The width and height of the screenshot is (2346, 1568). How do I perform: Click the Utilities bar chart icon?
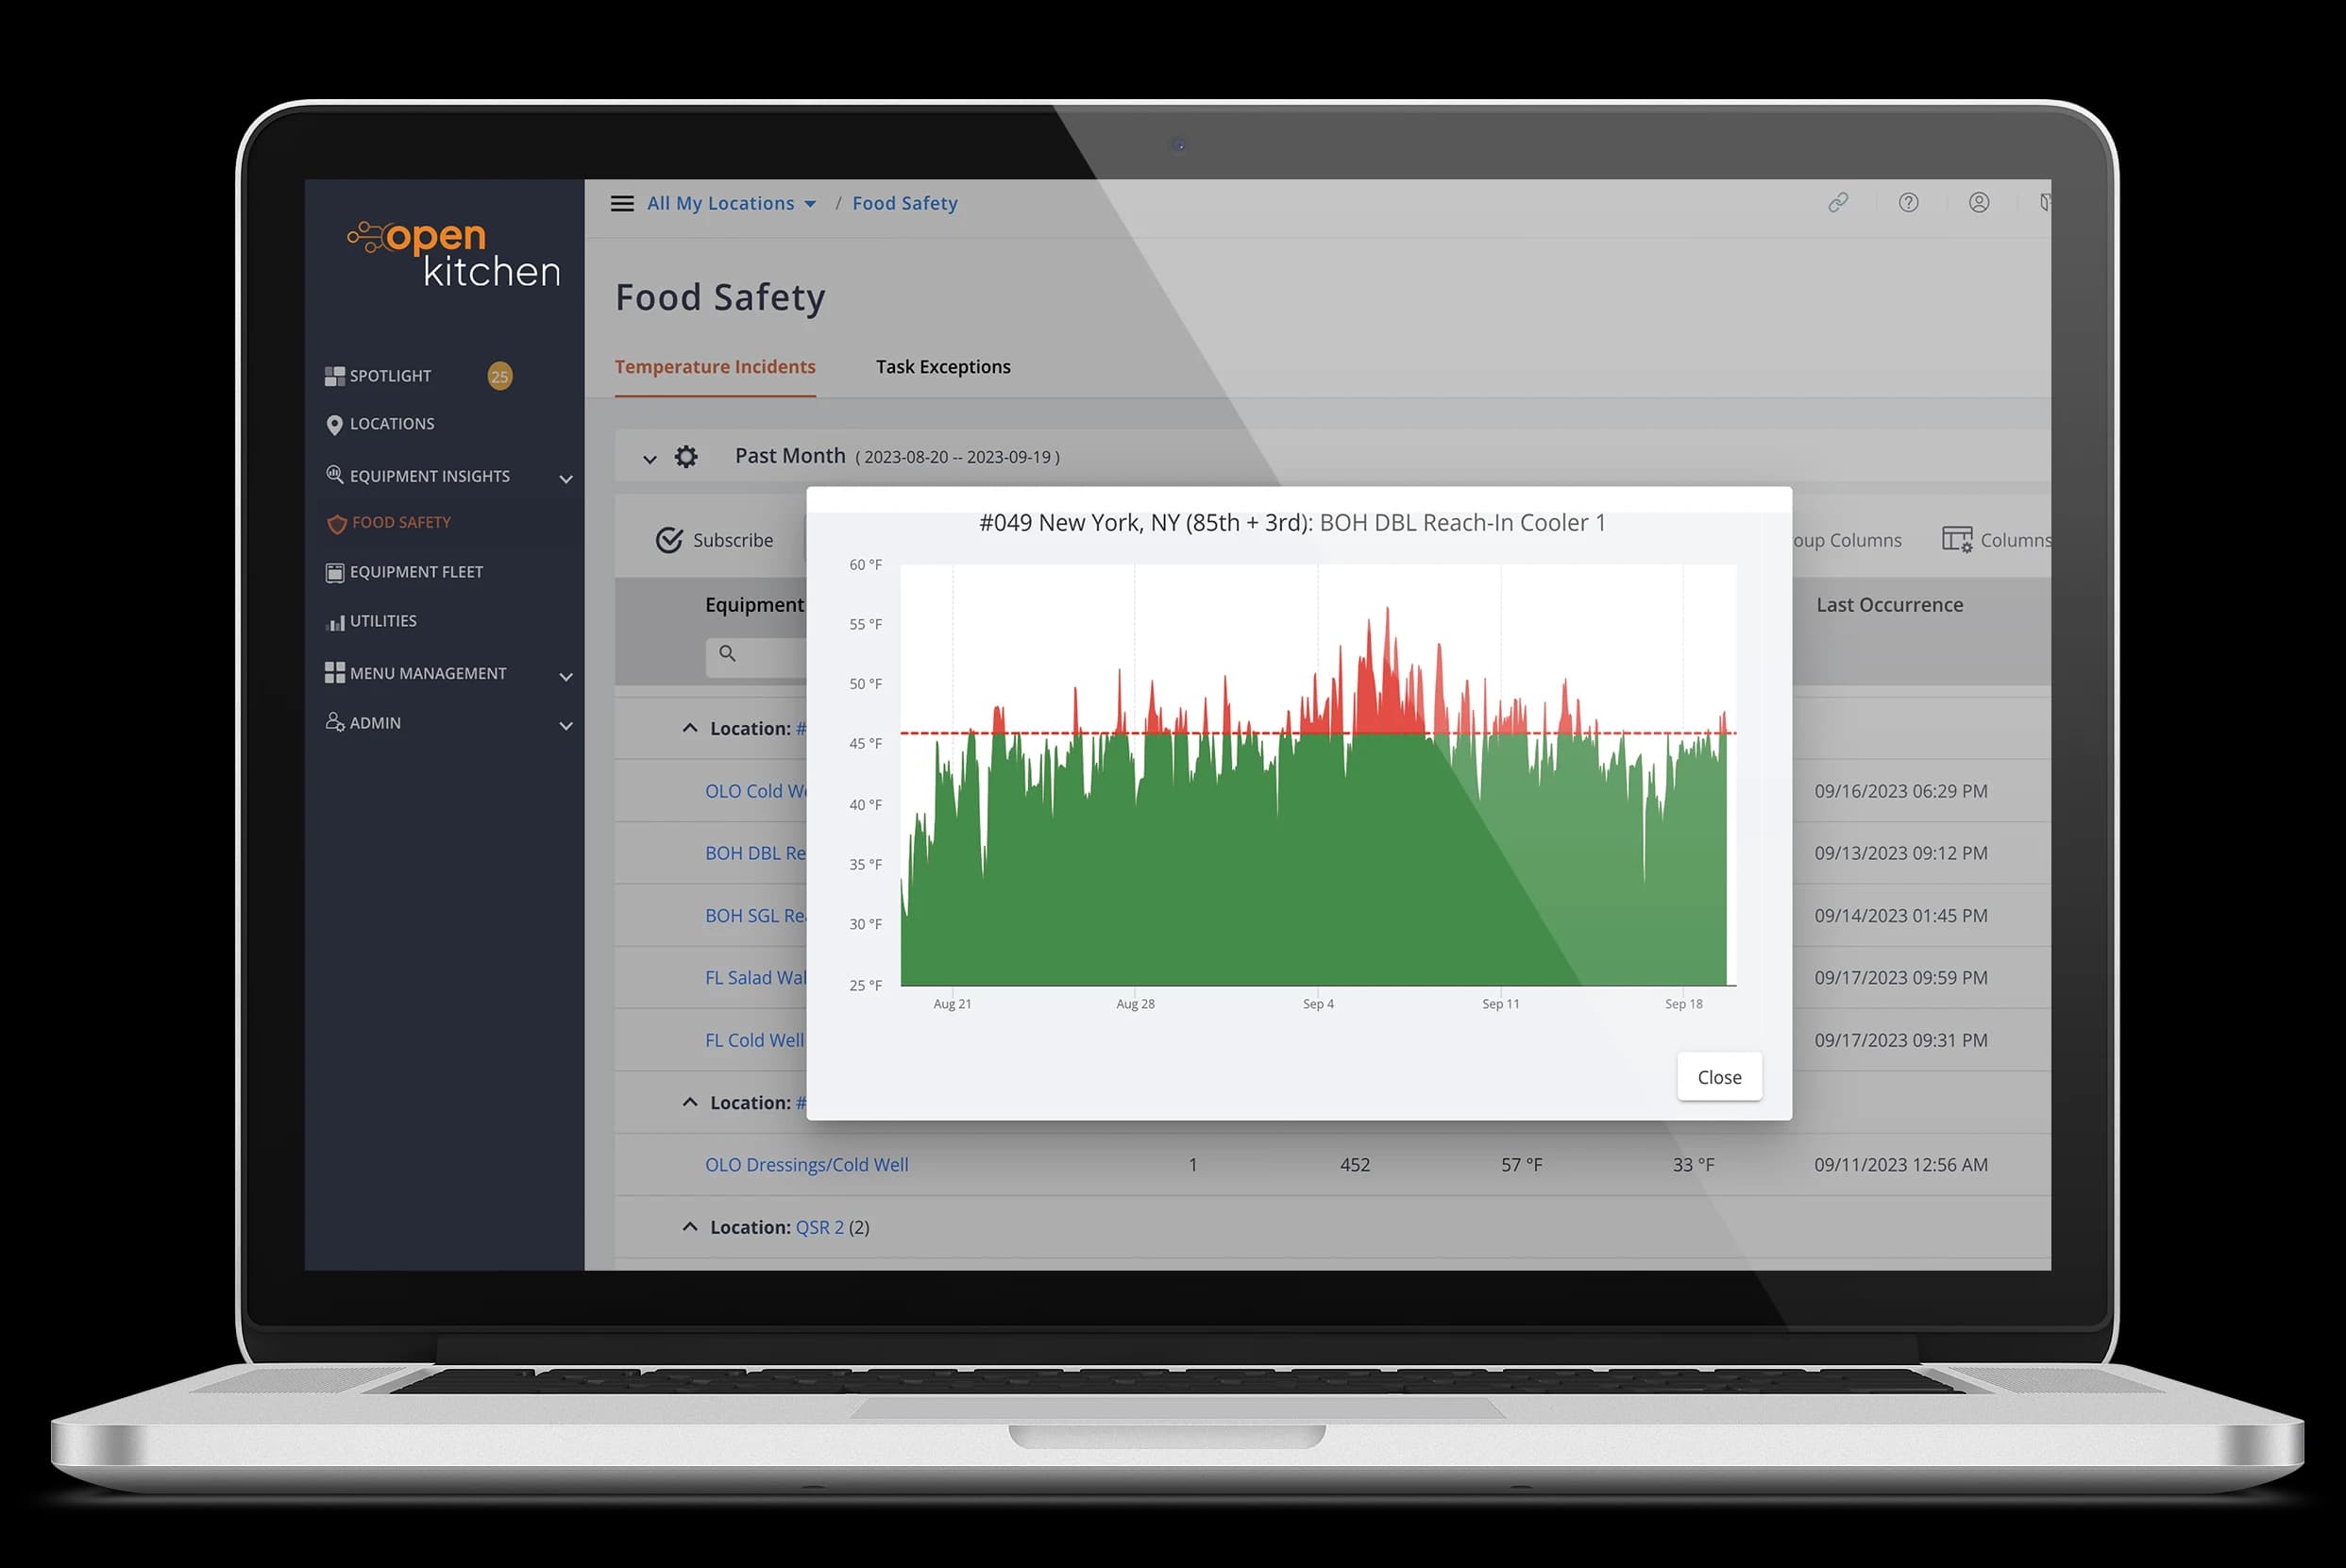point(335,622)
